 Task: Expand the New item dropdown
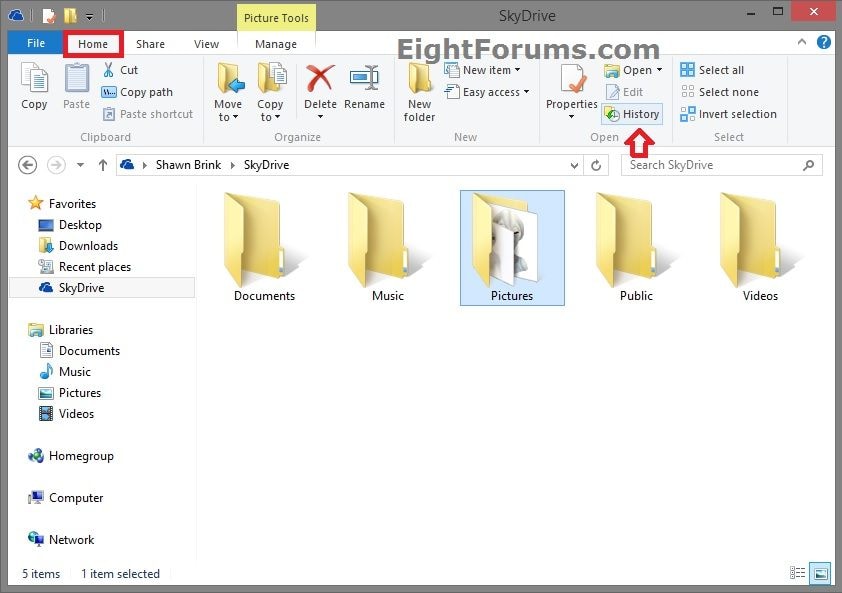click(518, 70)
